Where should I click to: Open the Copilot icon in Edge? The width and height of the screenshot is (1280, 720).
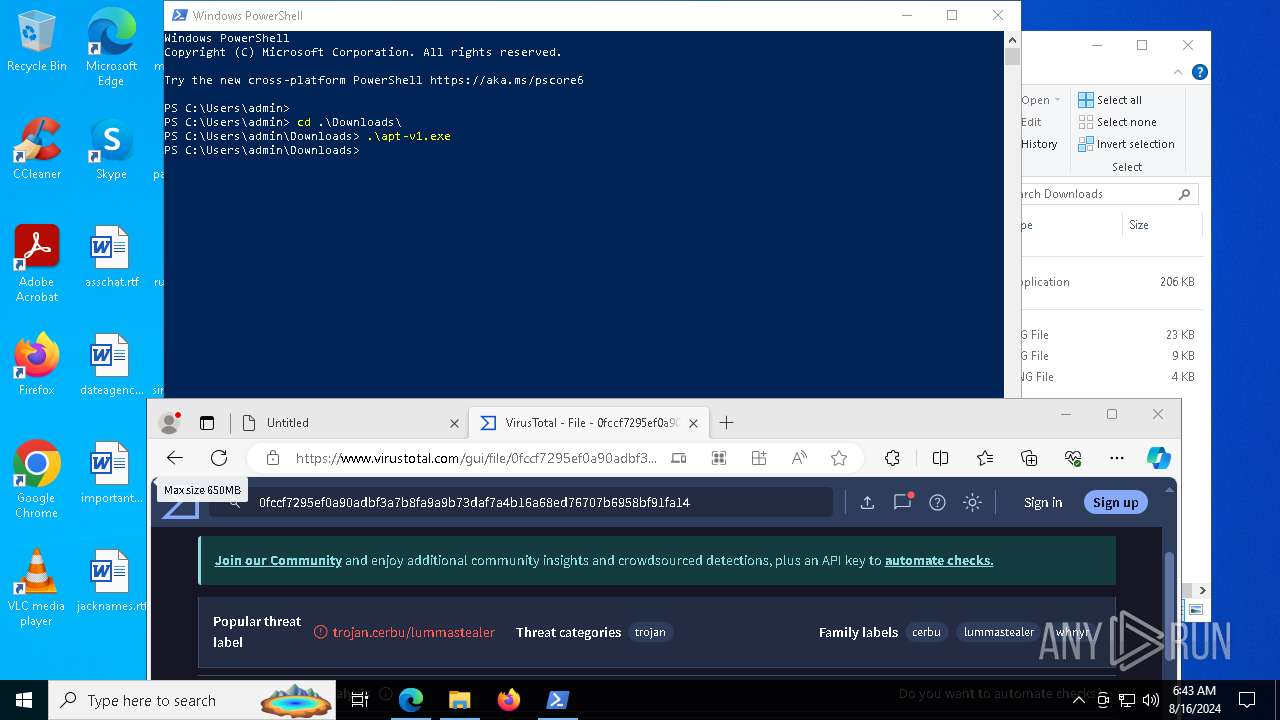point(1158,458)
